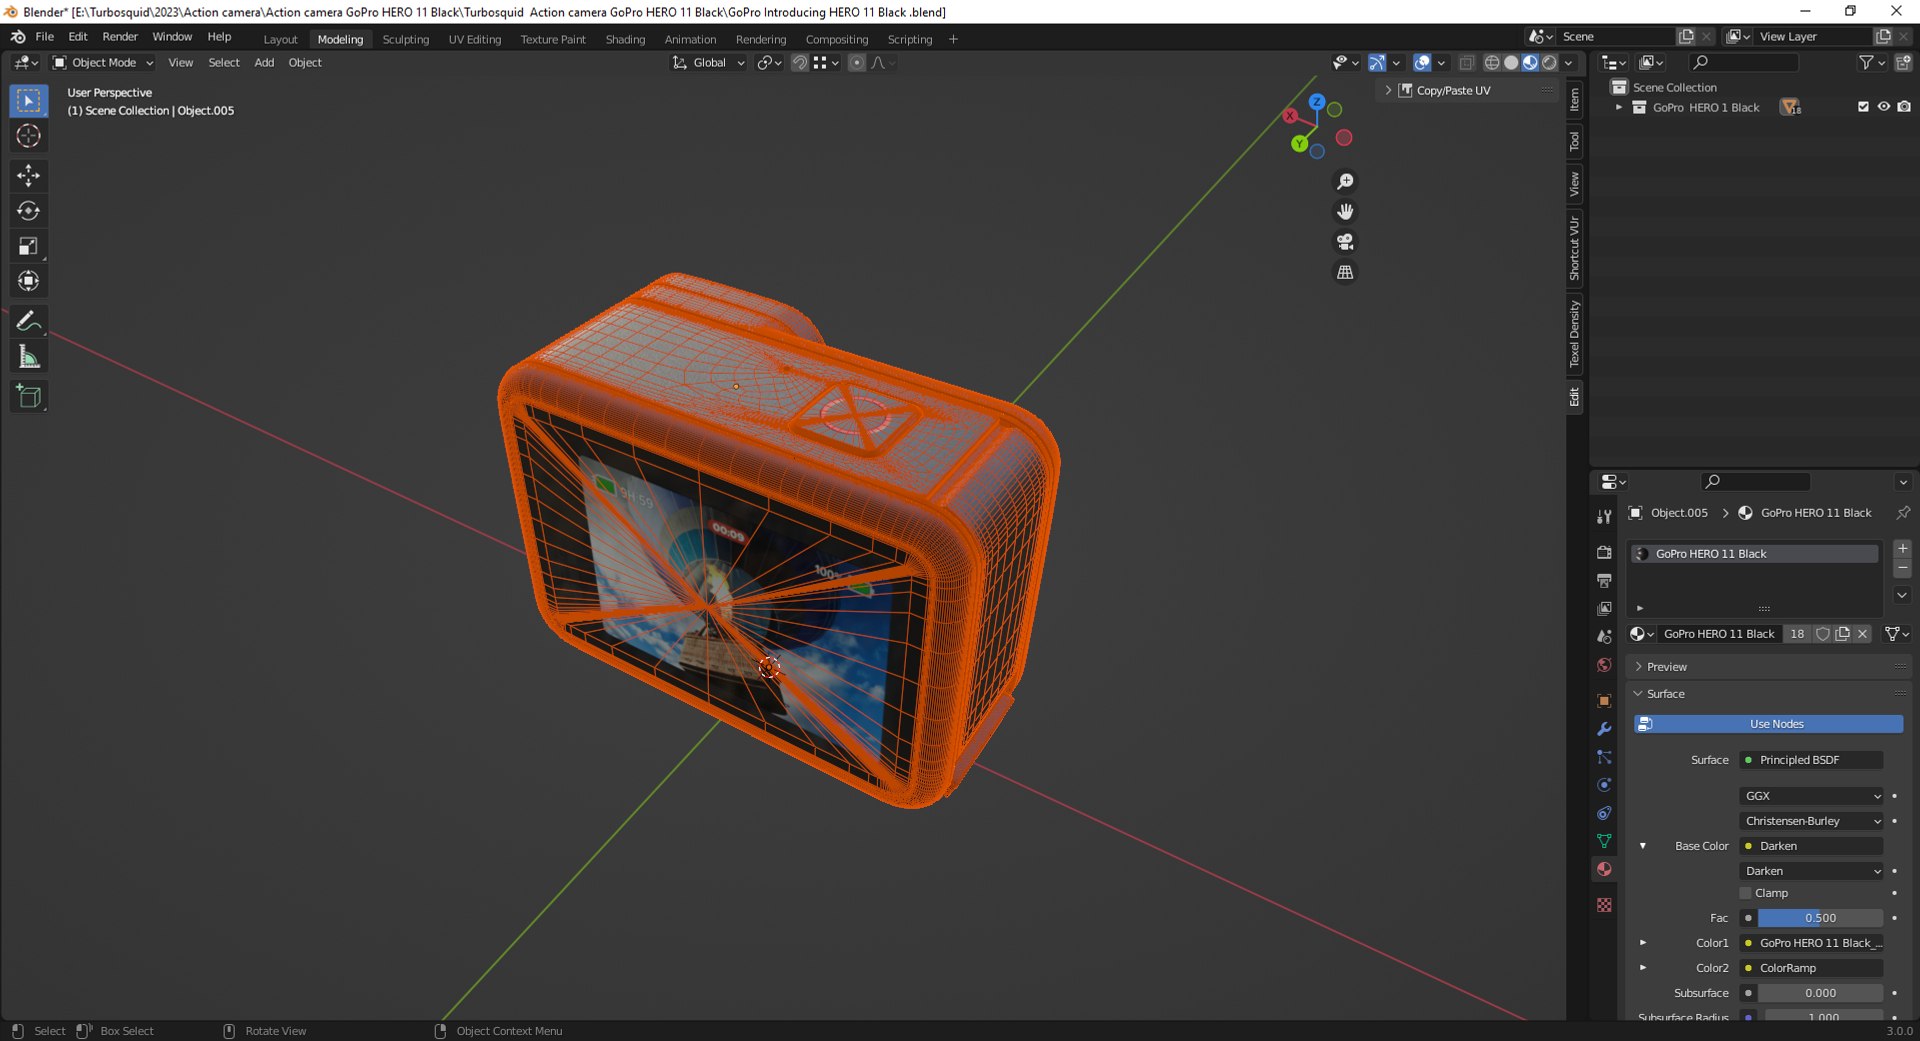Add a new material slot plus button

point(1902,549)
